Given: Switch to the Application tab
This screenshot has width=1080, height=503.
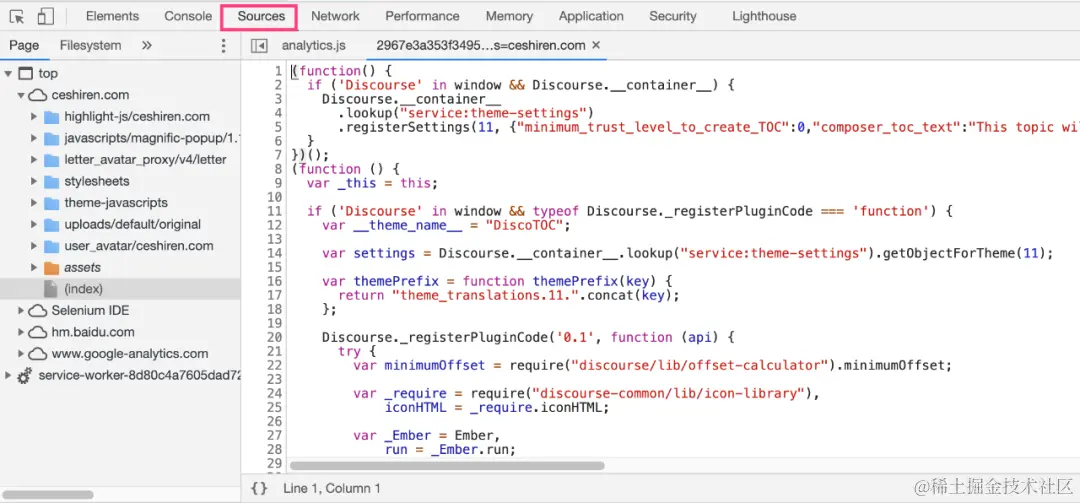Looking at the screenshot, I should (x=591, y=16).
